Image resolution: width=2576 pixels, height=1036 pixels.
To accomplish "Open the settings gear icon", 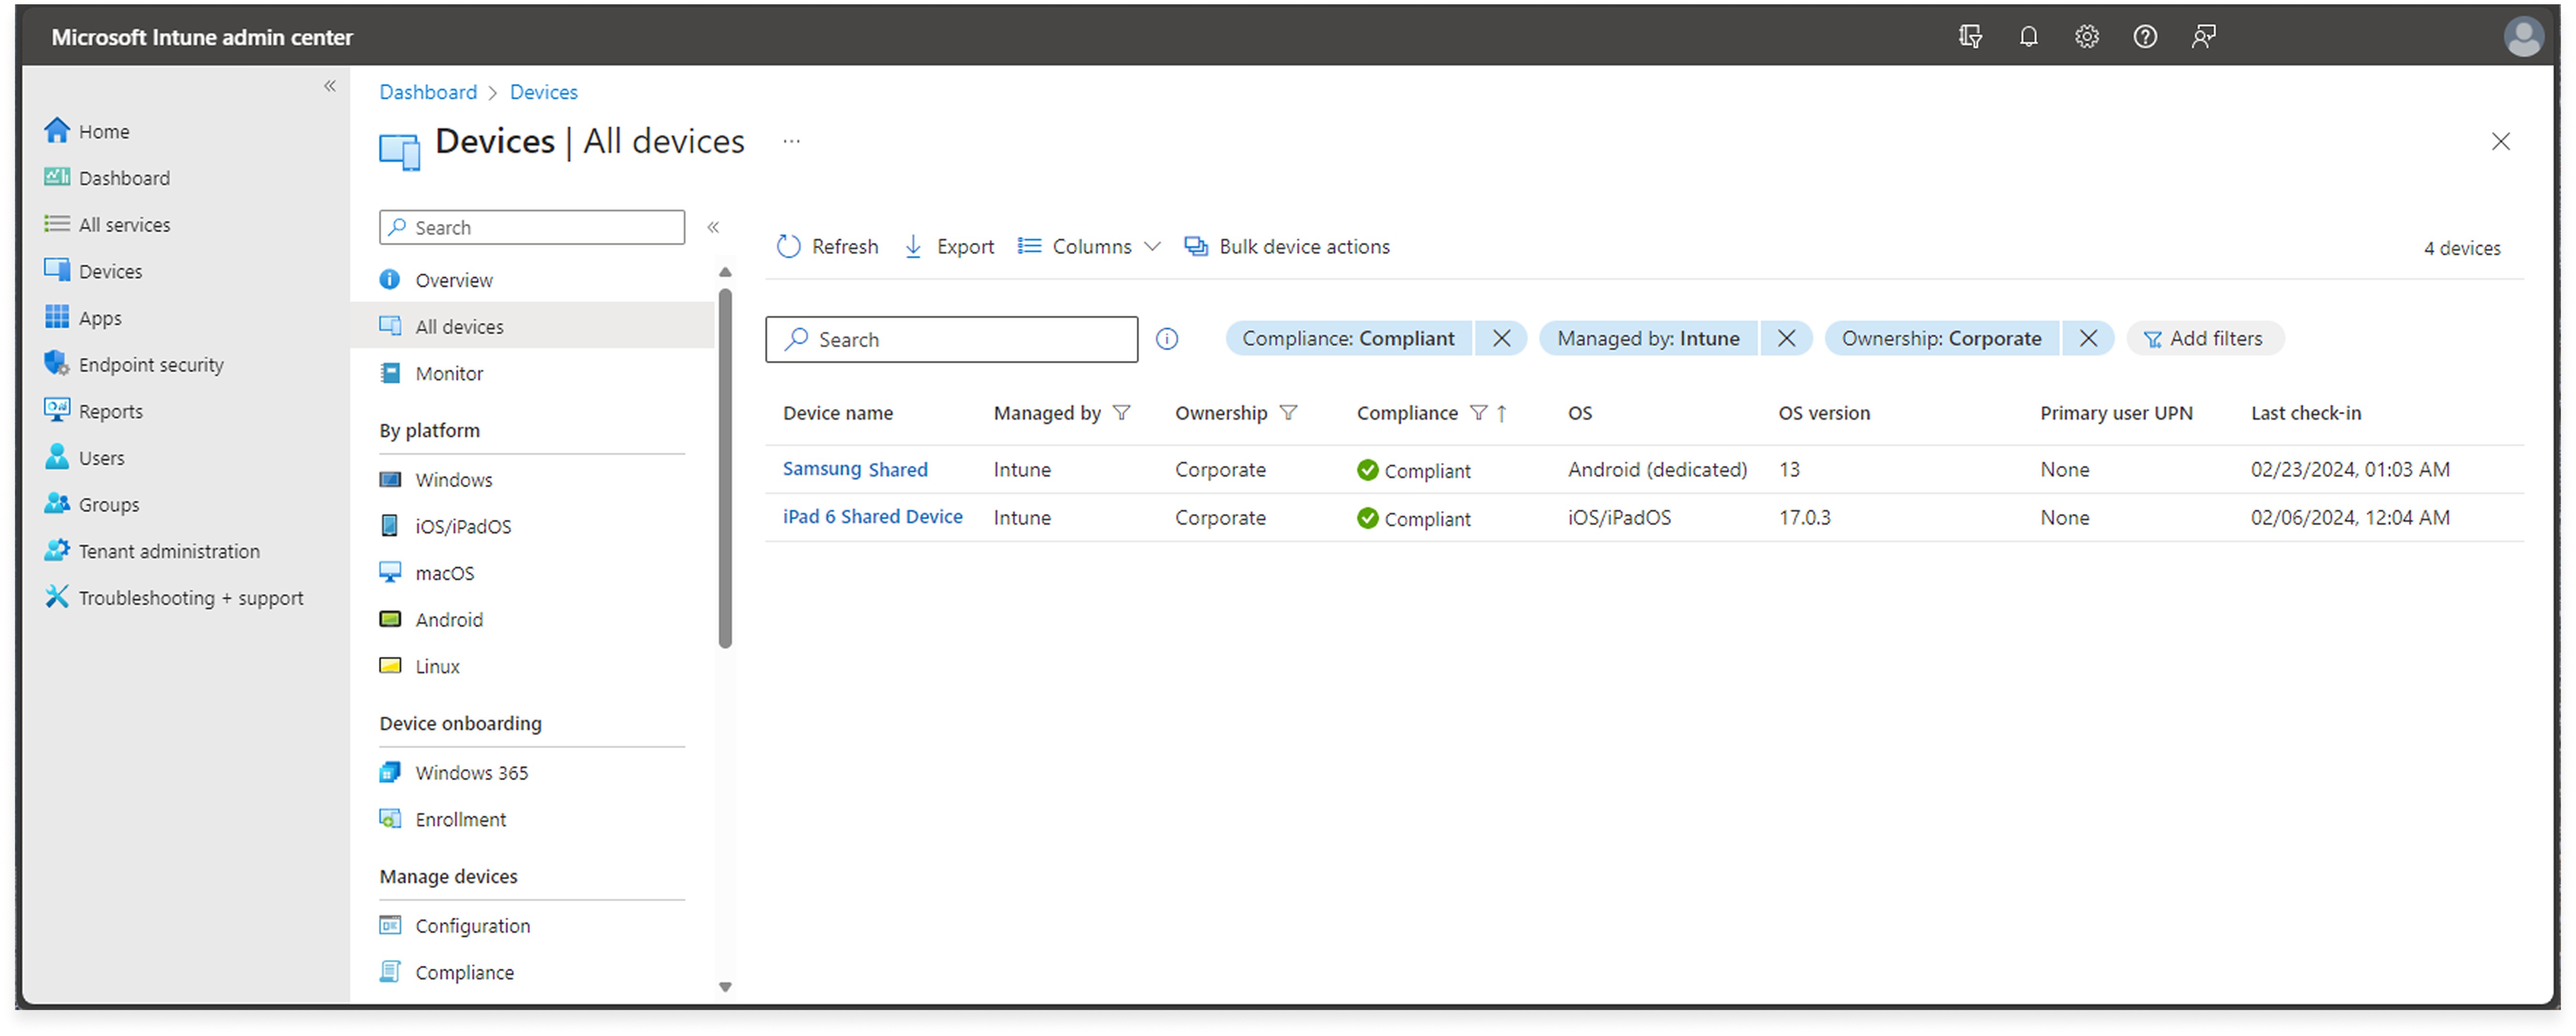I will (x=2086, y=37).
